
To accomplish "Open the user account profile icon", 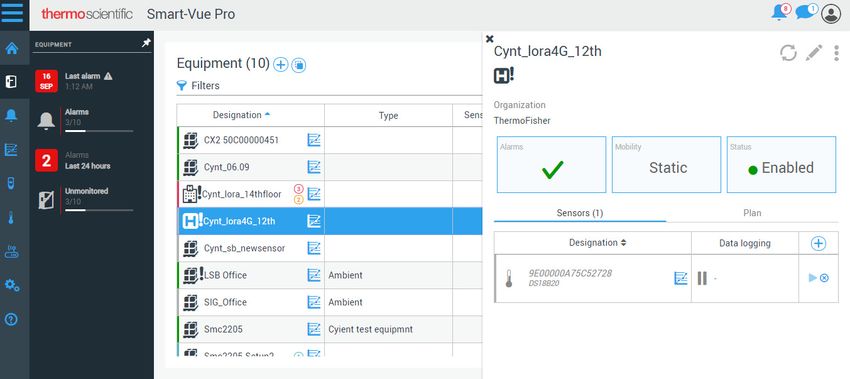I will (x=831, y=13).
